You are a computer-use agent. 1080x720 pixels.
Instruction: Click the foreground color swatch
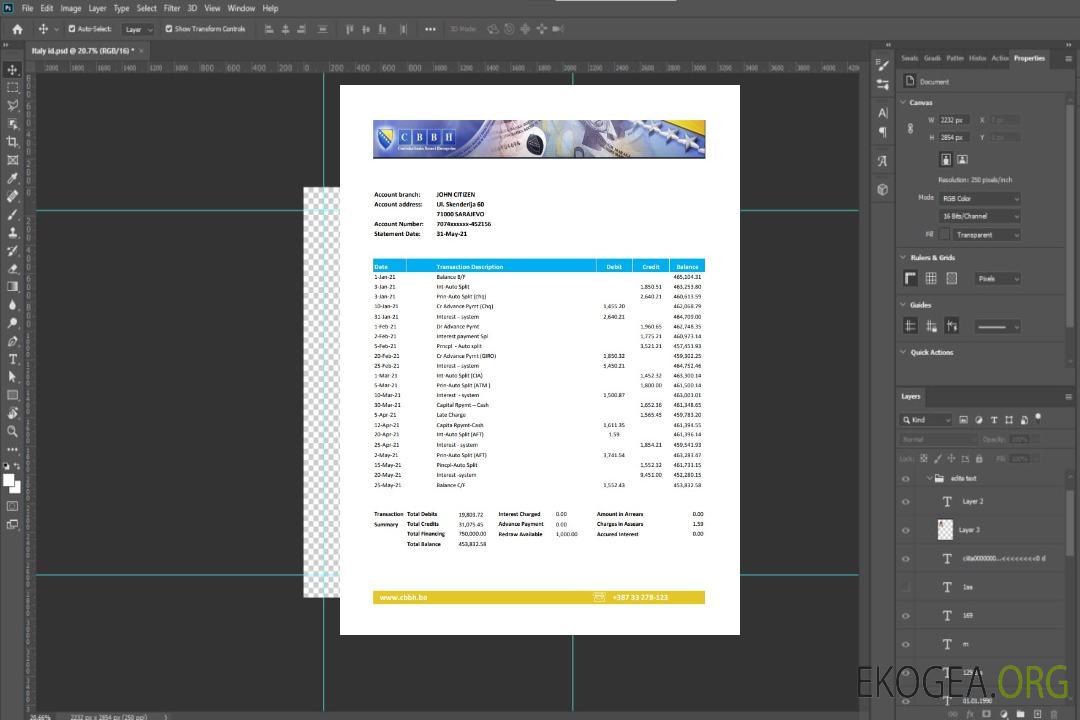[x=9, y=480]
